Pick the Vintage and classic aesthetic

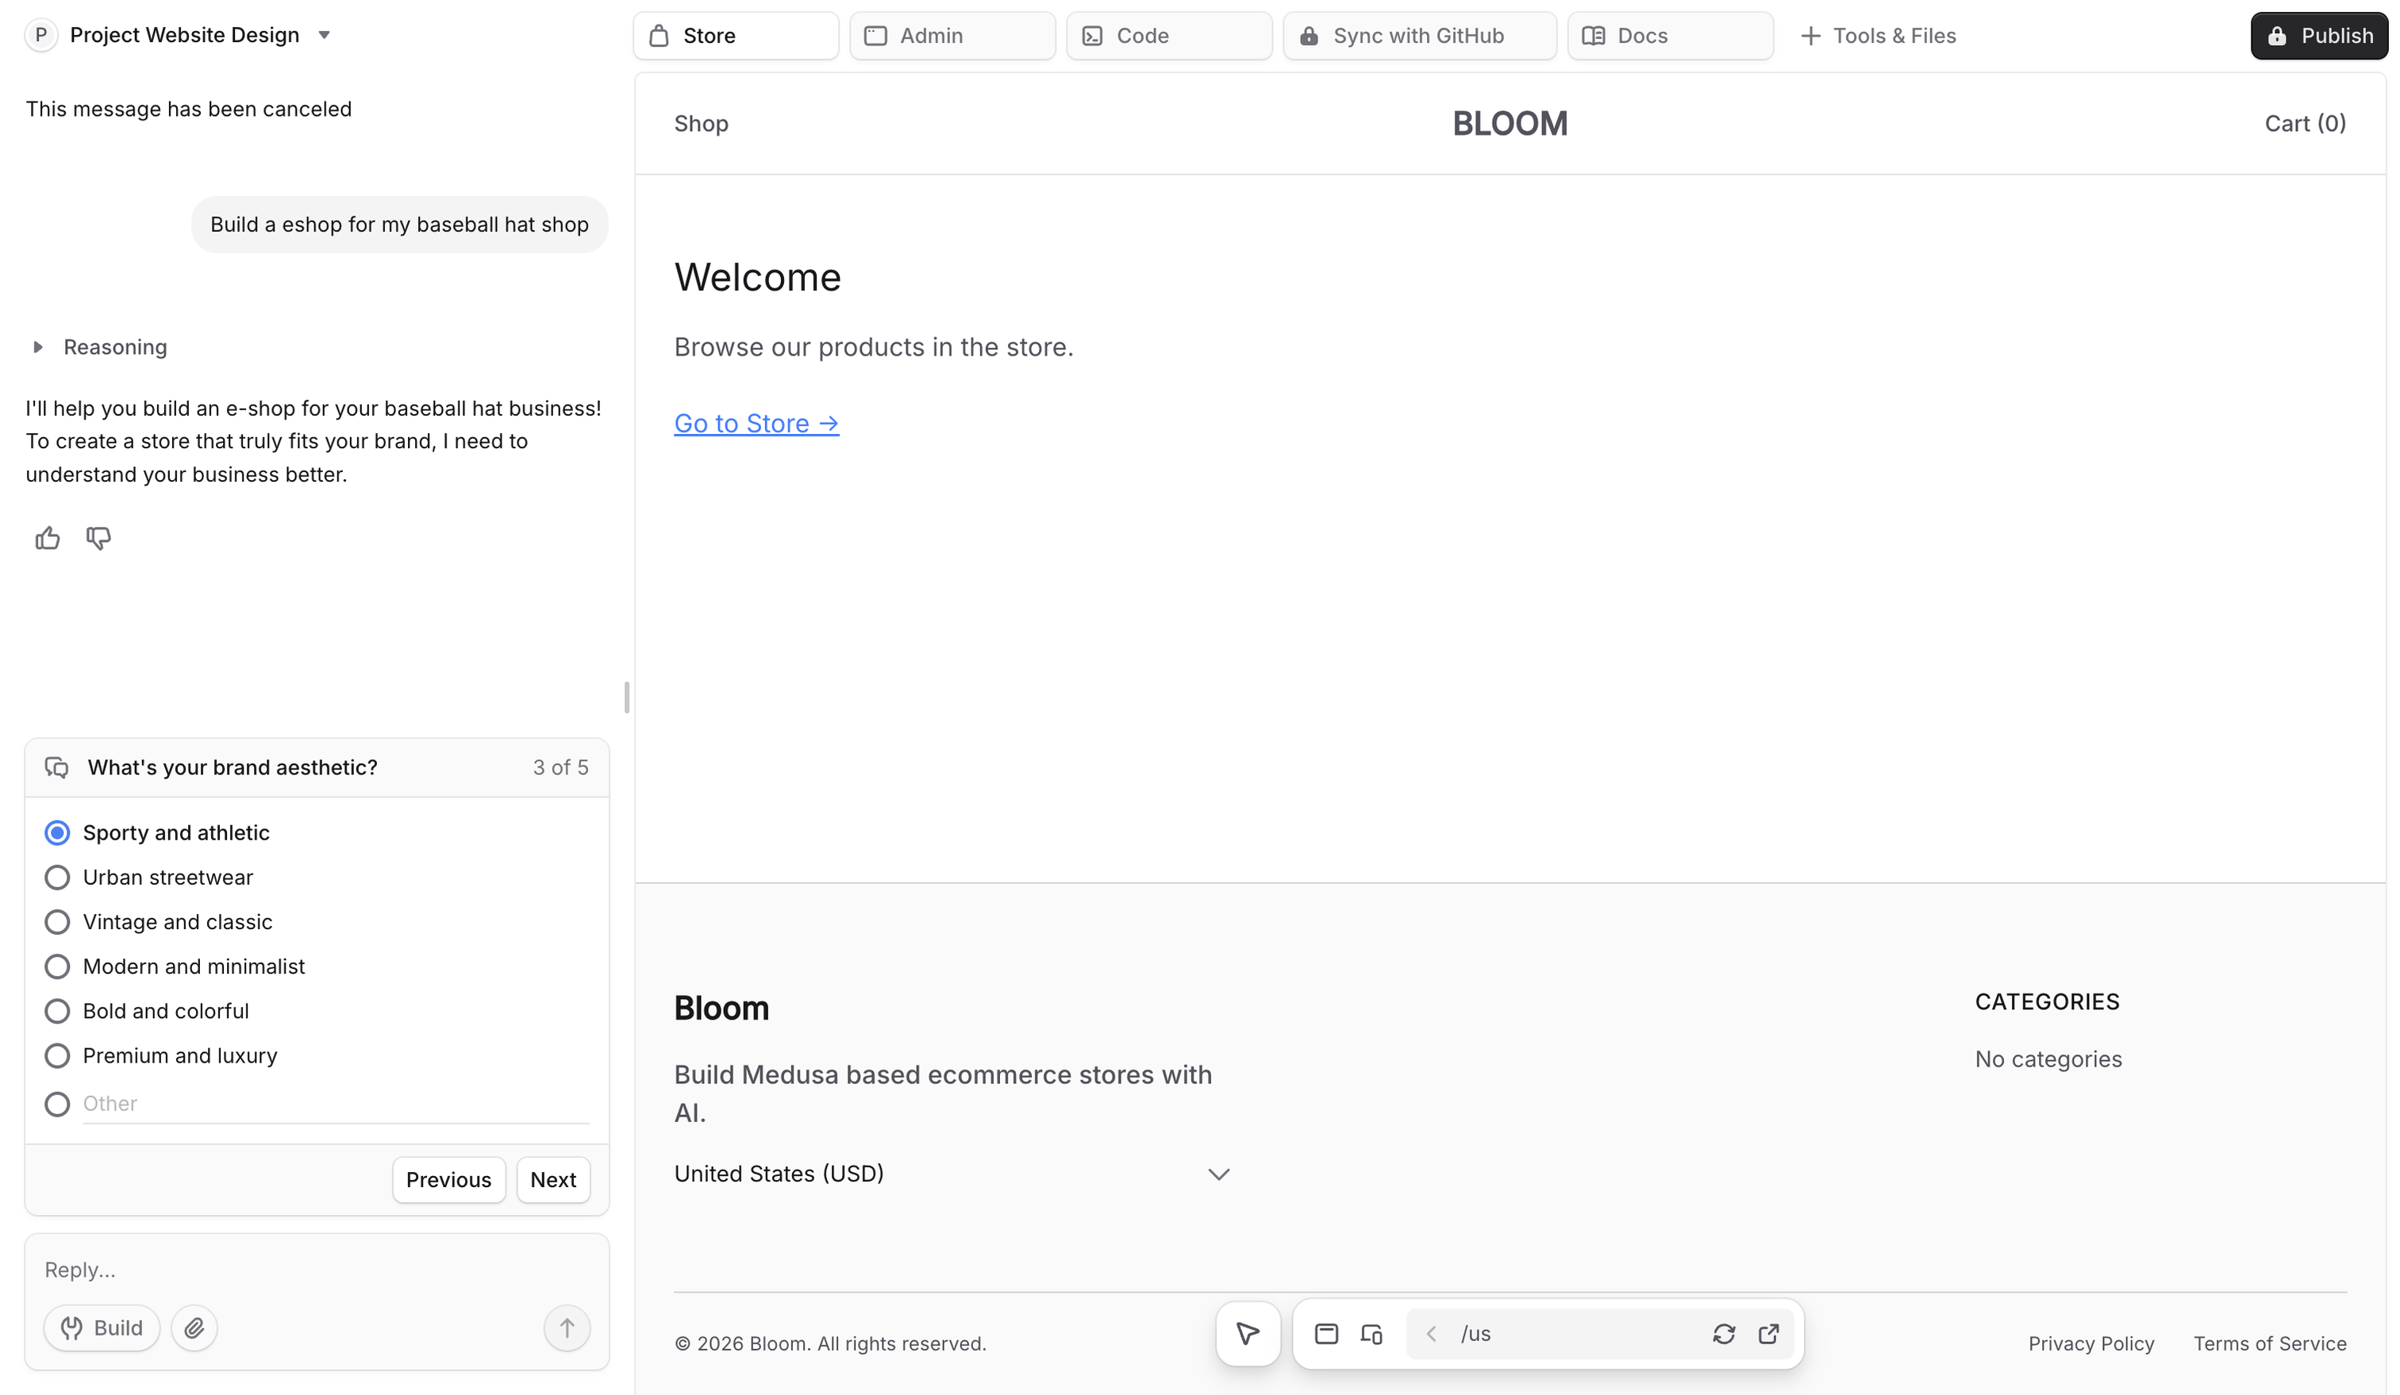57,921
